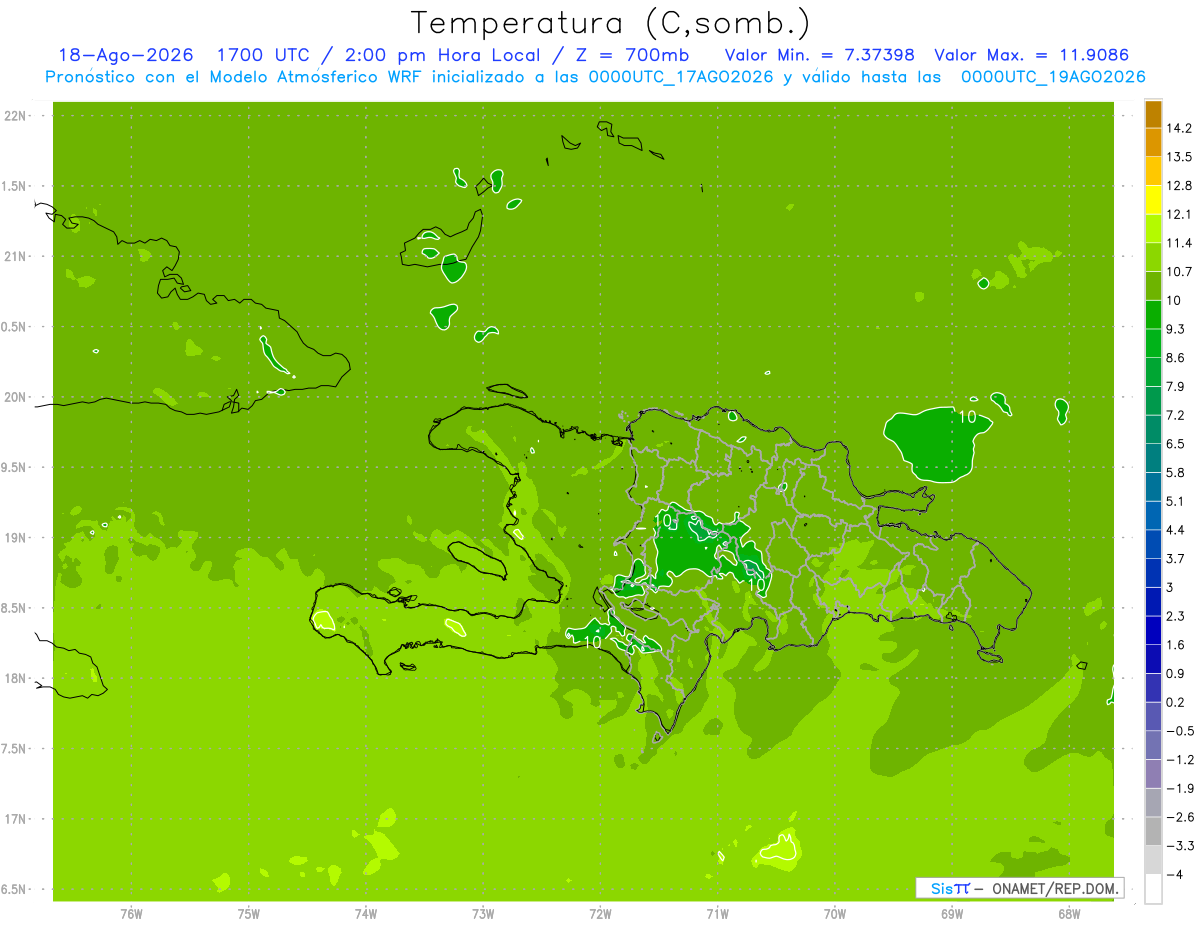
Task: Pick the yellow swatch between 12.8 and 12.1
Action: click(x=1153, y=200)
